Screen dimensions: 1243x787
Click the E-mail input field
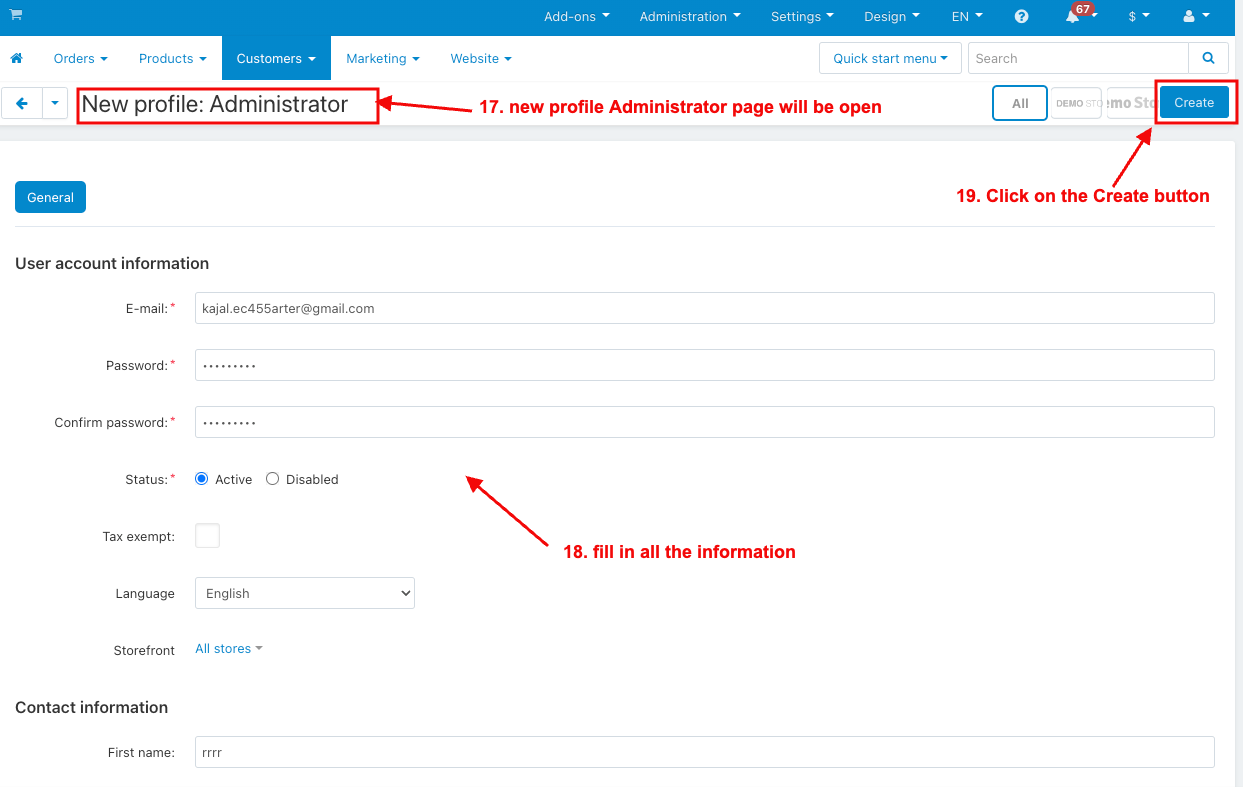click(704, 308)
